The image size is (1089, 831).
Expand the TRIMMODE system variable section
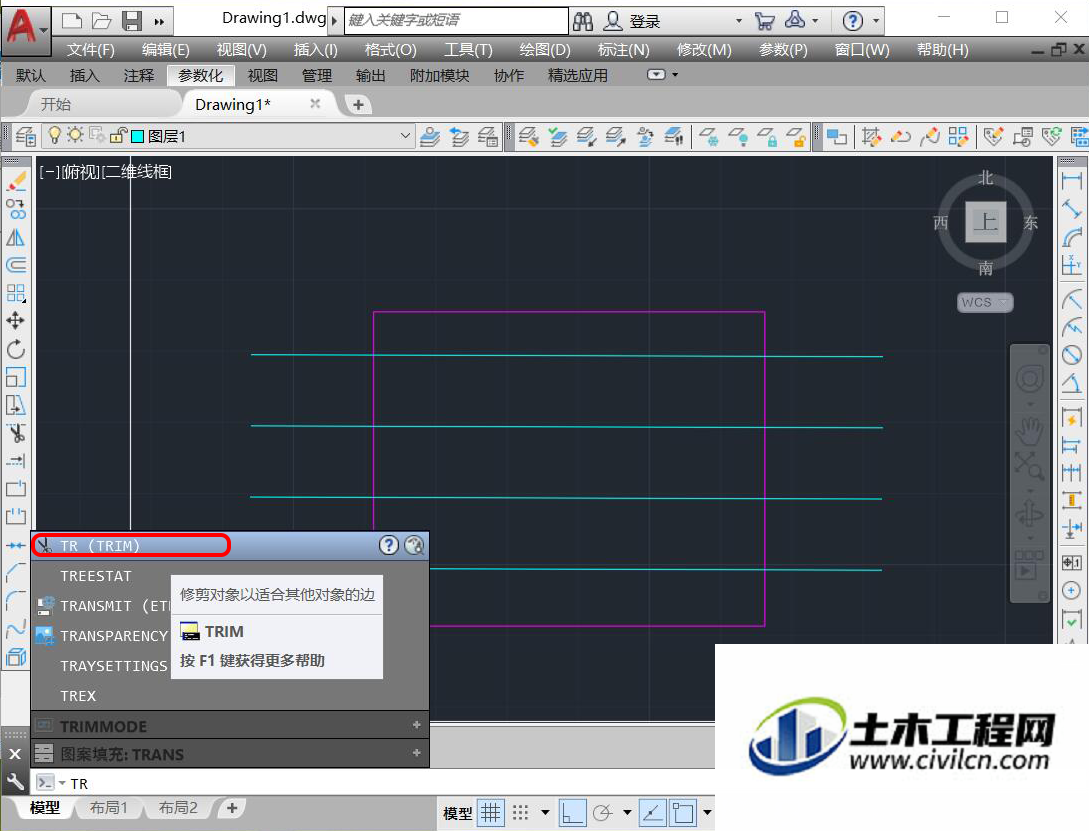point(416,725)
